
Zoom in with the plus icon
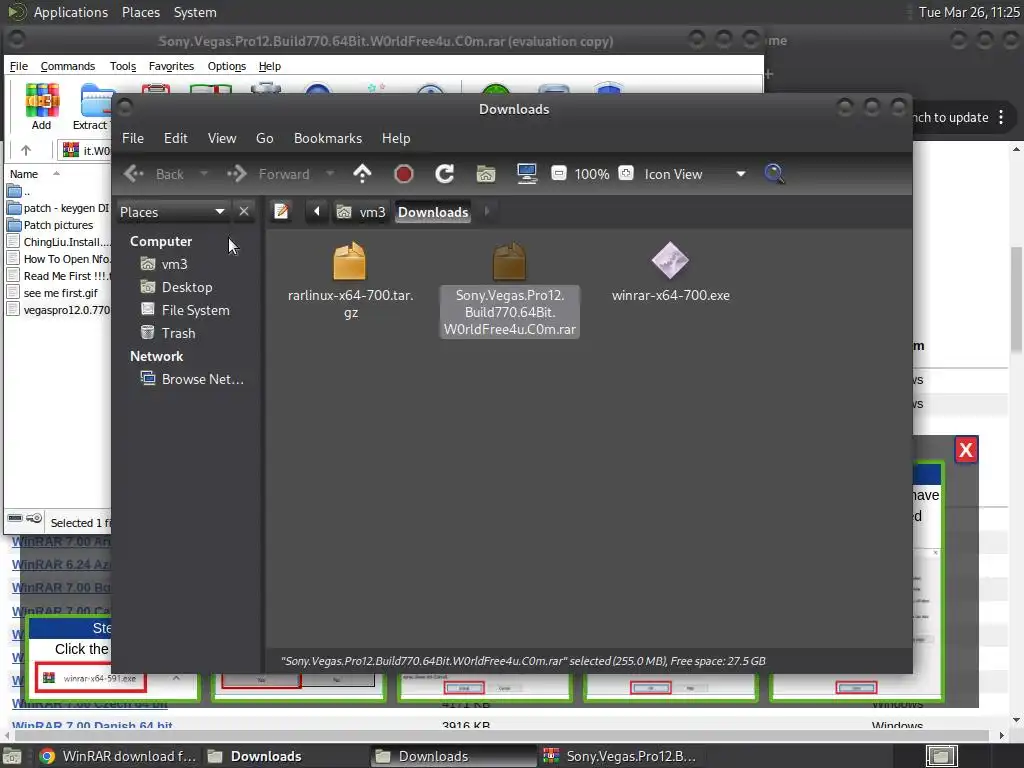(626, 173)
